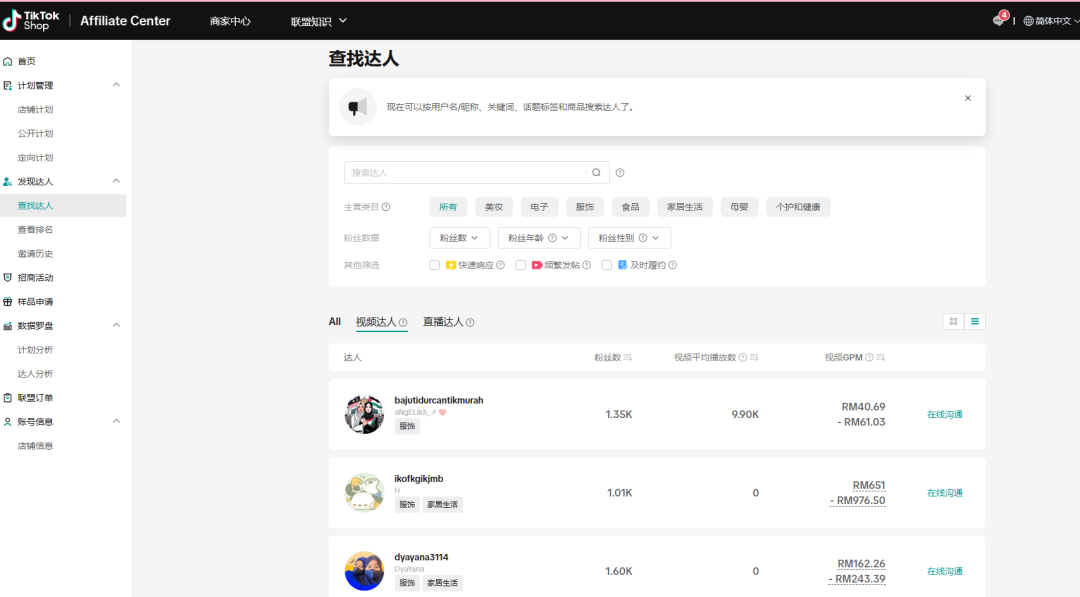Enable the 频繁发贴 checkbox
This screenshot has height=597, width=1080.
pyautogui.click(x=521, y=265)
